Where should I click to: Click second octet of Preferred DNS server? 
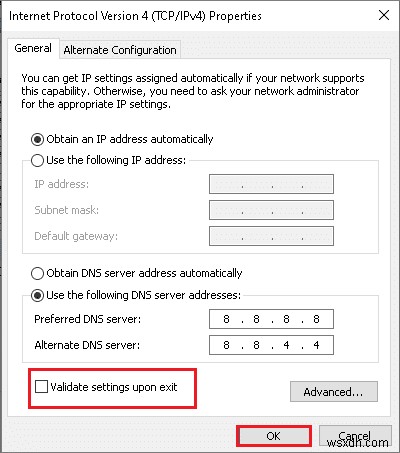(x=256, y=319)
